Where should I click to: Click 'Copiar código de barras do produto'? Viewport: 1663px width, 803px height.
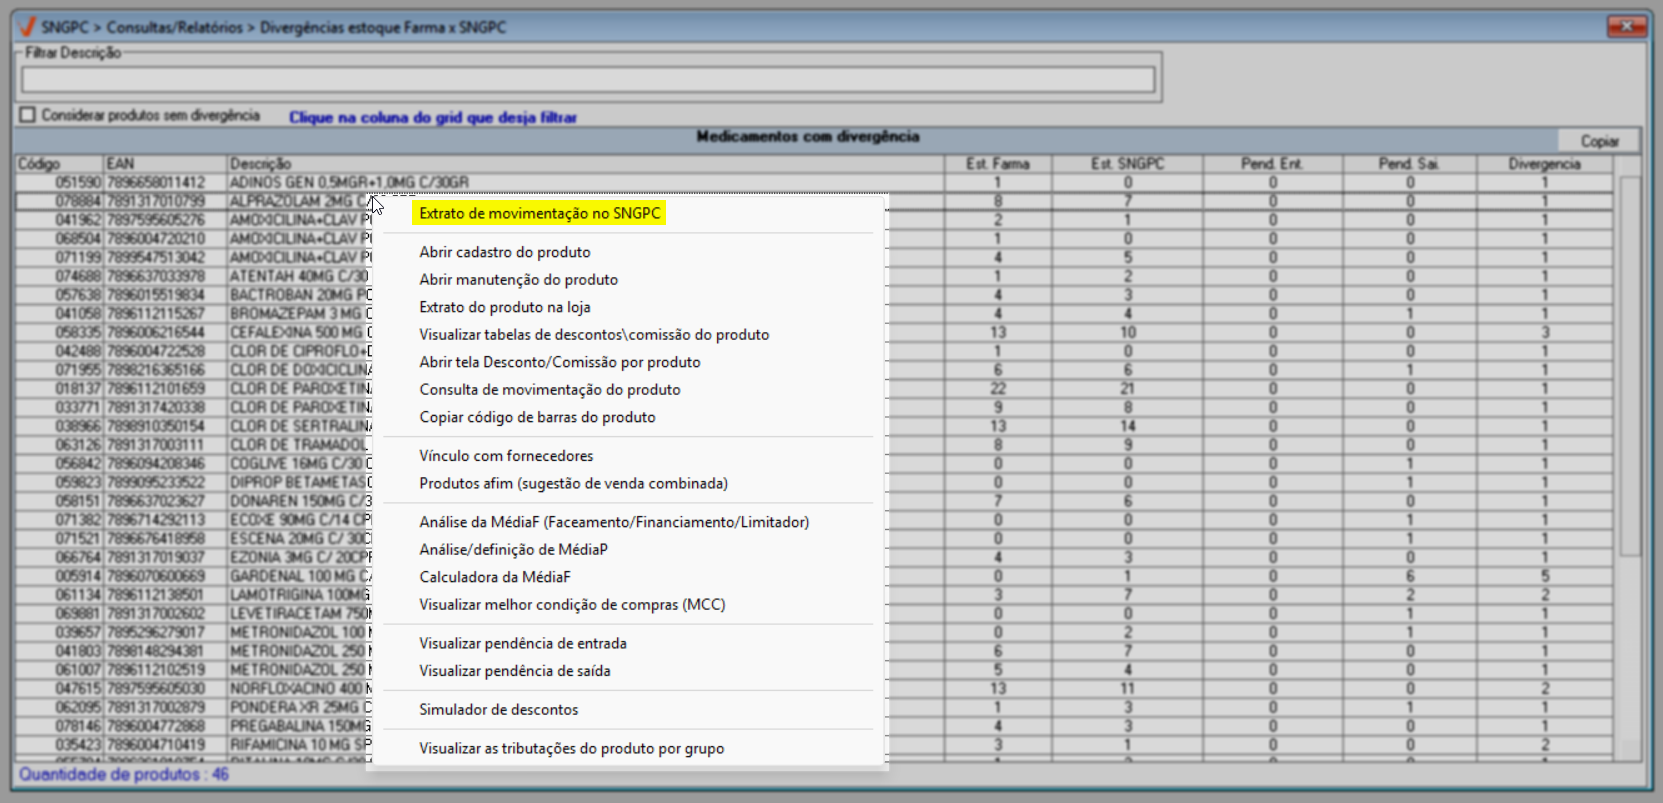[x=537, y=417]
